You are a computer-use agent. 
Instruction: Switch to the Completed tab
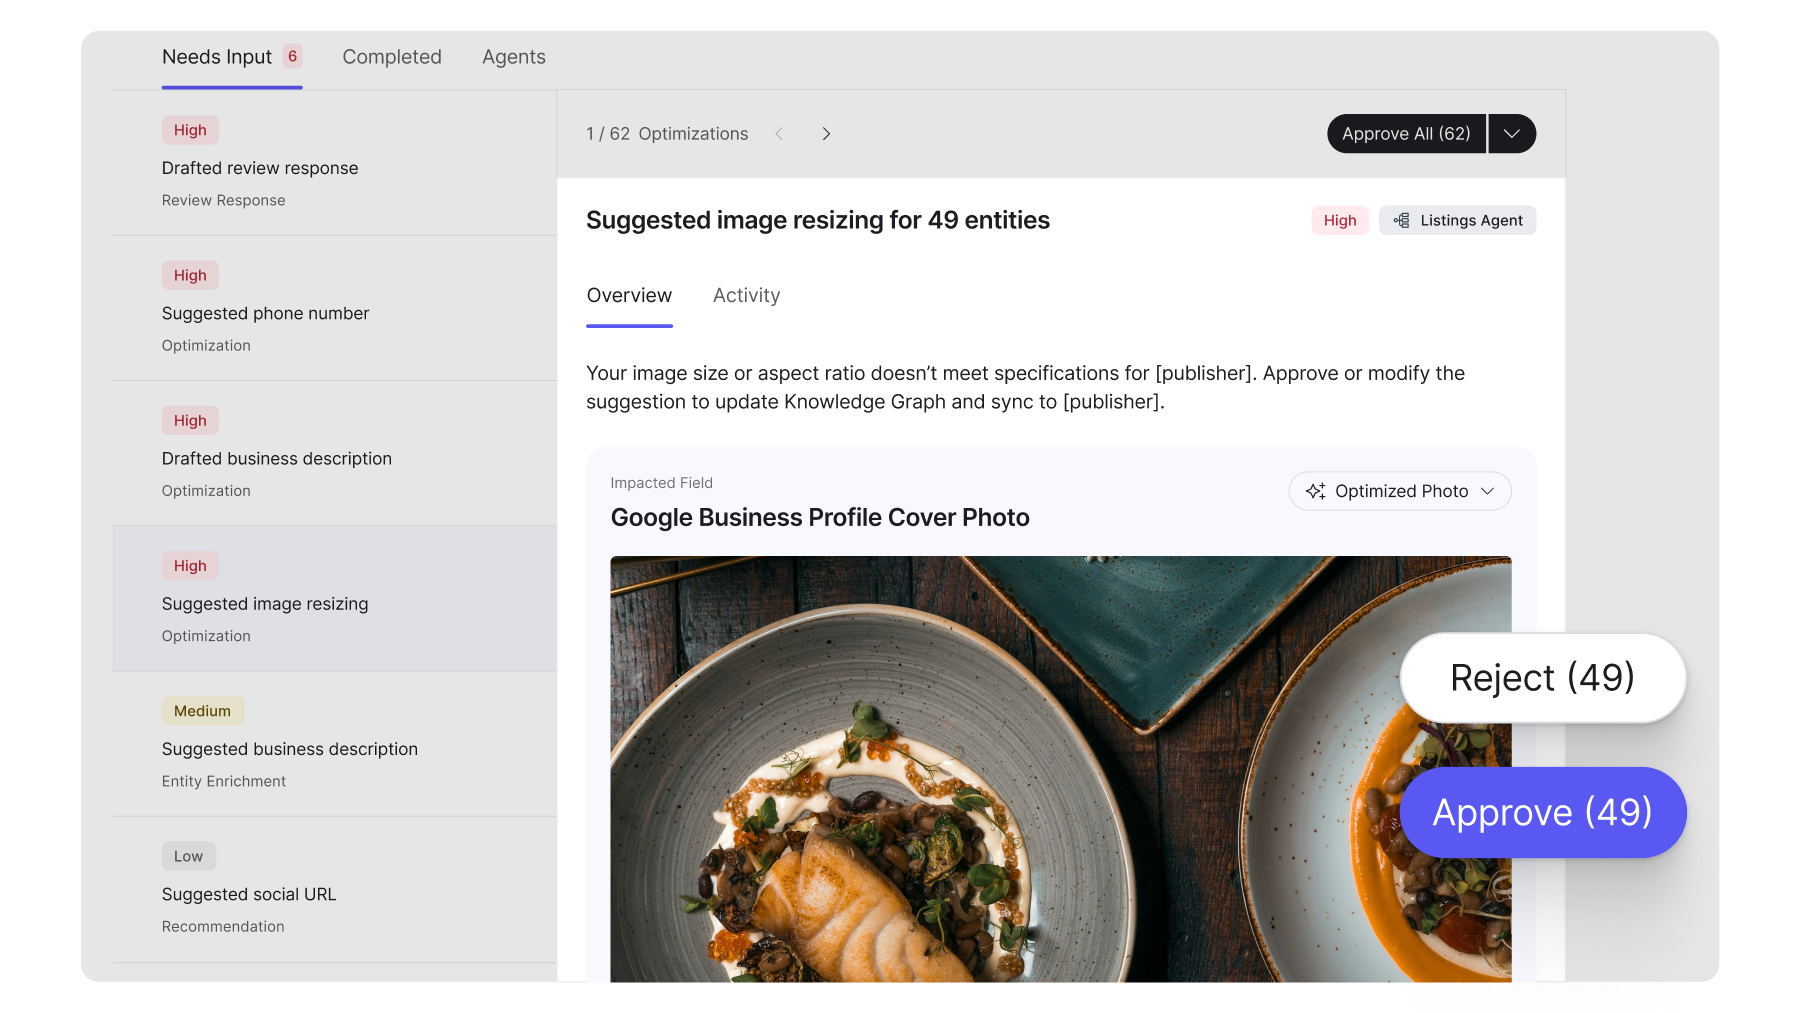point(392,57)
